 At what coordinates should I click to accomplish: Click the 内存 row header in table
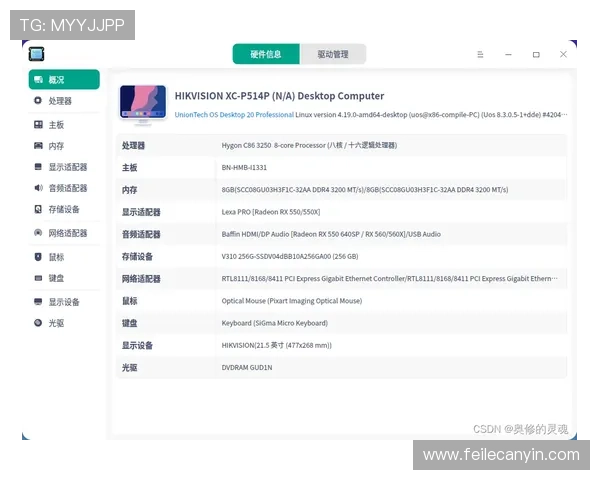(129, 190)
